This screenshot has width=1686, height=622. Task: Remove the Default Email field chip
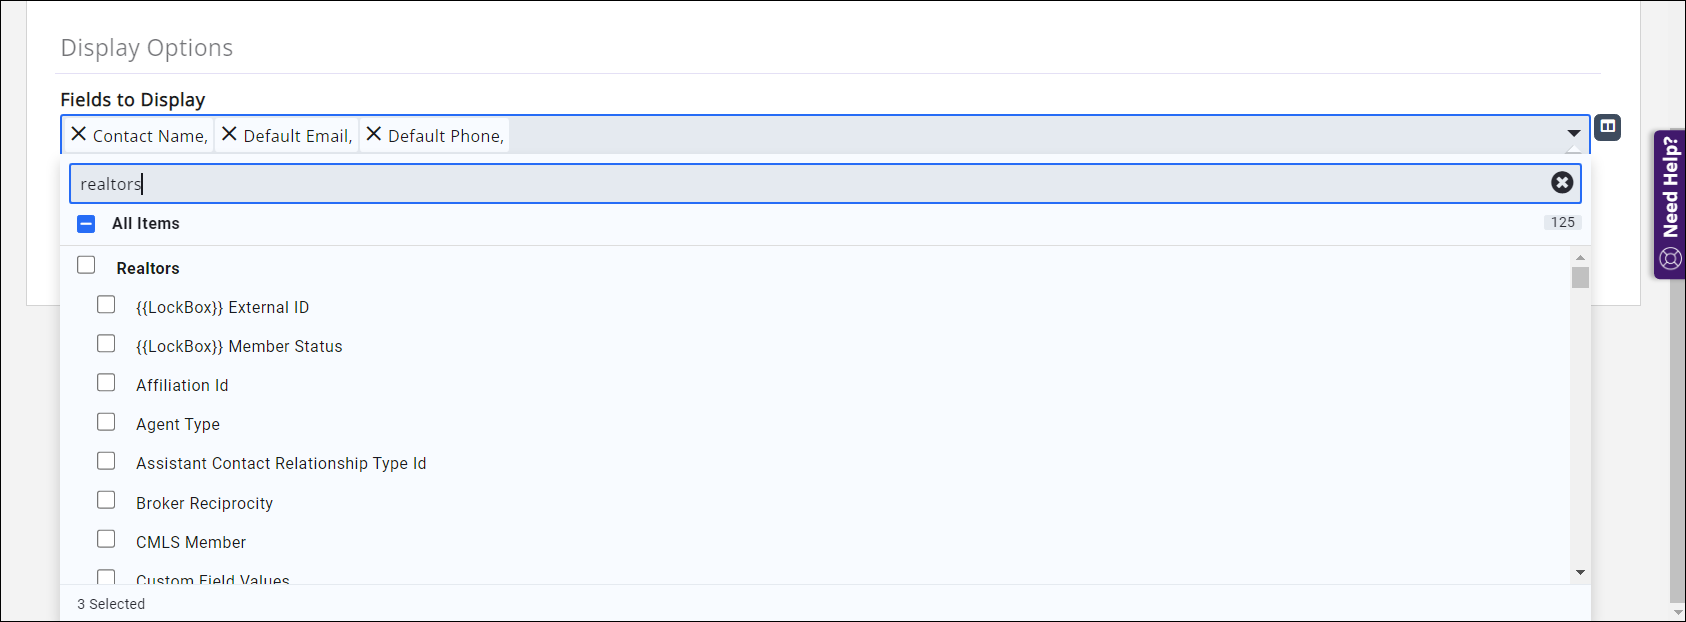227,134
